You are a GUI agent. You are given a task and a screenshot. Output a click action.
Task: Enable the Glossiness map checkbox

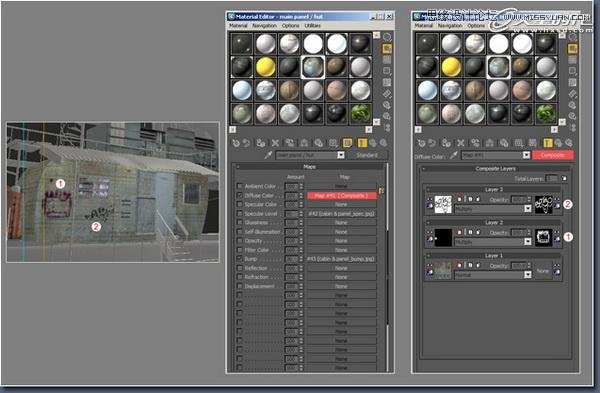click(240, 222)
